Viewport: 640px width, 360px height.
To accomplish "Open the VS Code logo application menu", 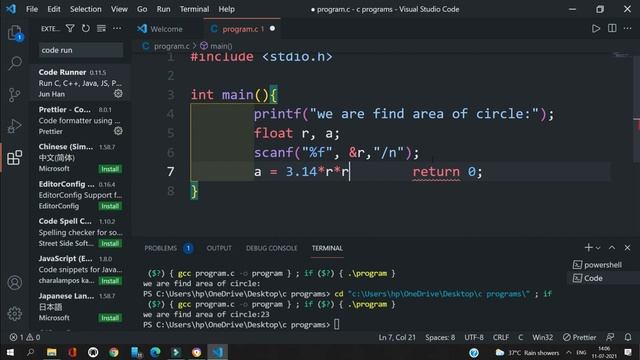I will tap(11, 9).
